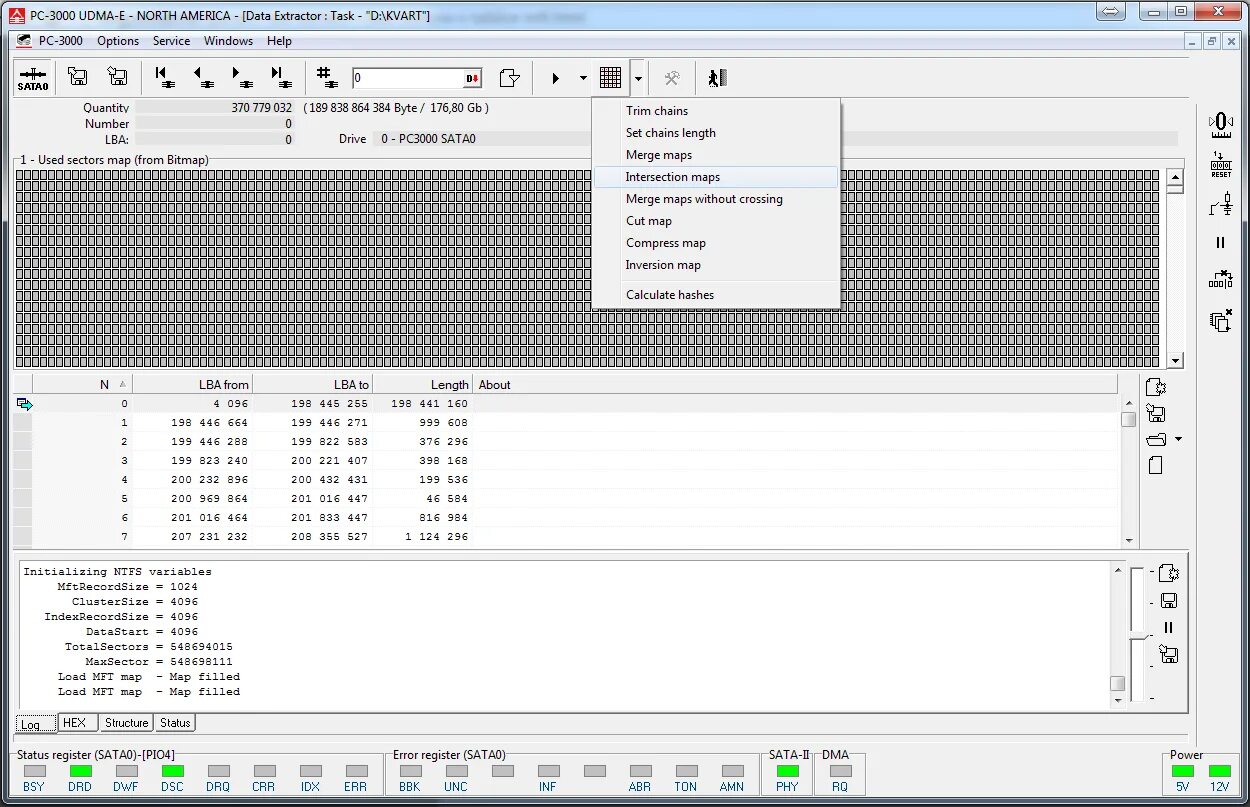Click the save-to-disk icon beside chain table

coord(1156,414)
